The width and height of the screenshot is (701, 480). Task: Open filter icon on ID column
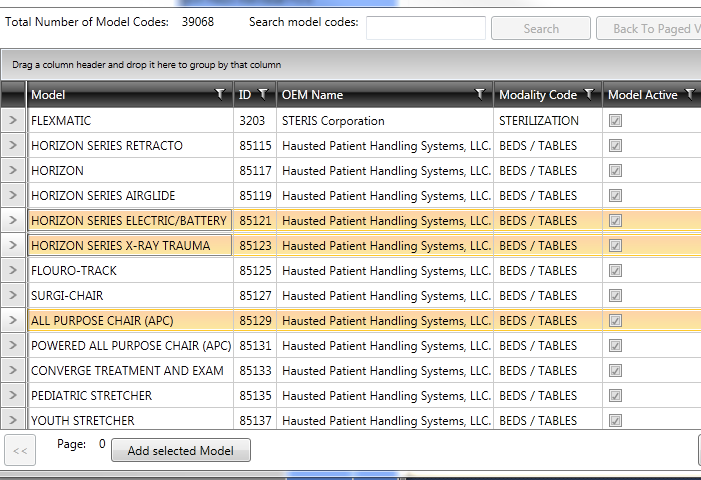click(263, 95)
